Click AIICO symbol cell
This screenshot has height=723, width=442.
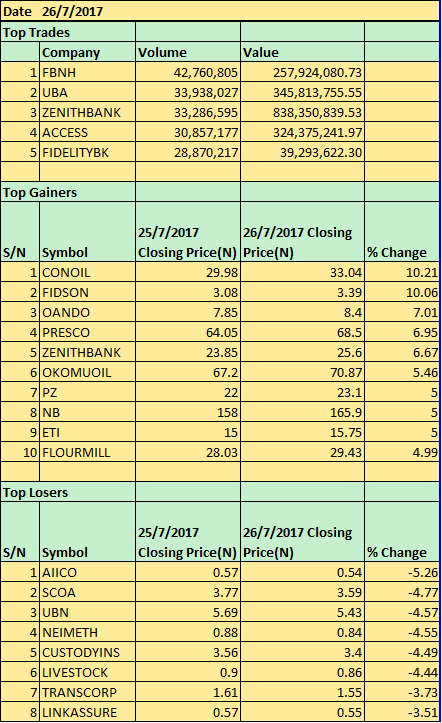pyautogui.click(x=88, y=572)
